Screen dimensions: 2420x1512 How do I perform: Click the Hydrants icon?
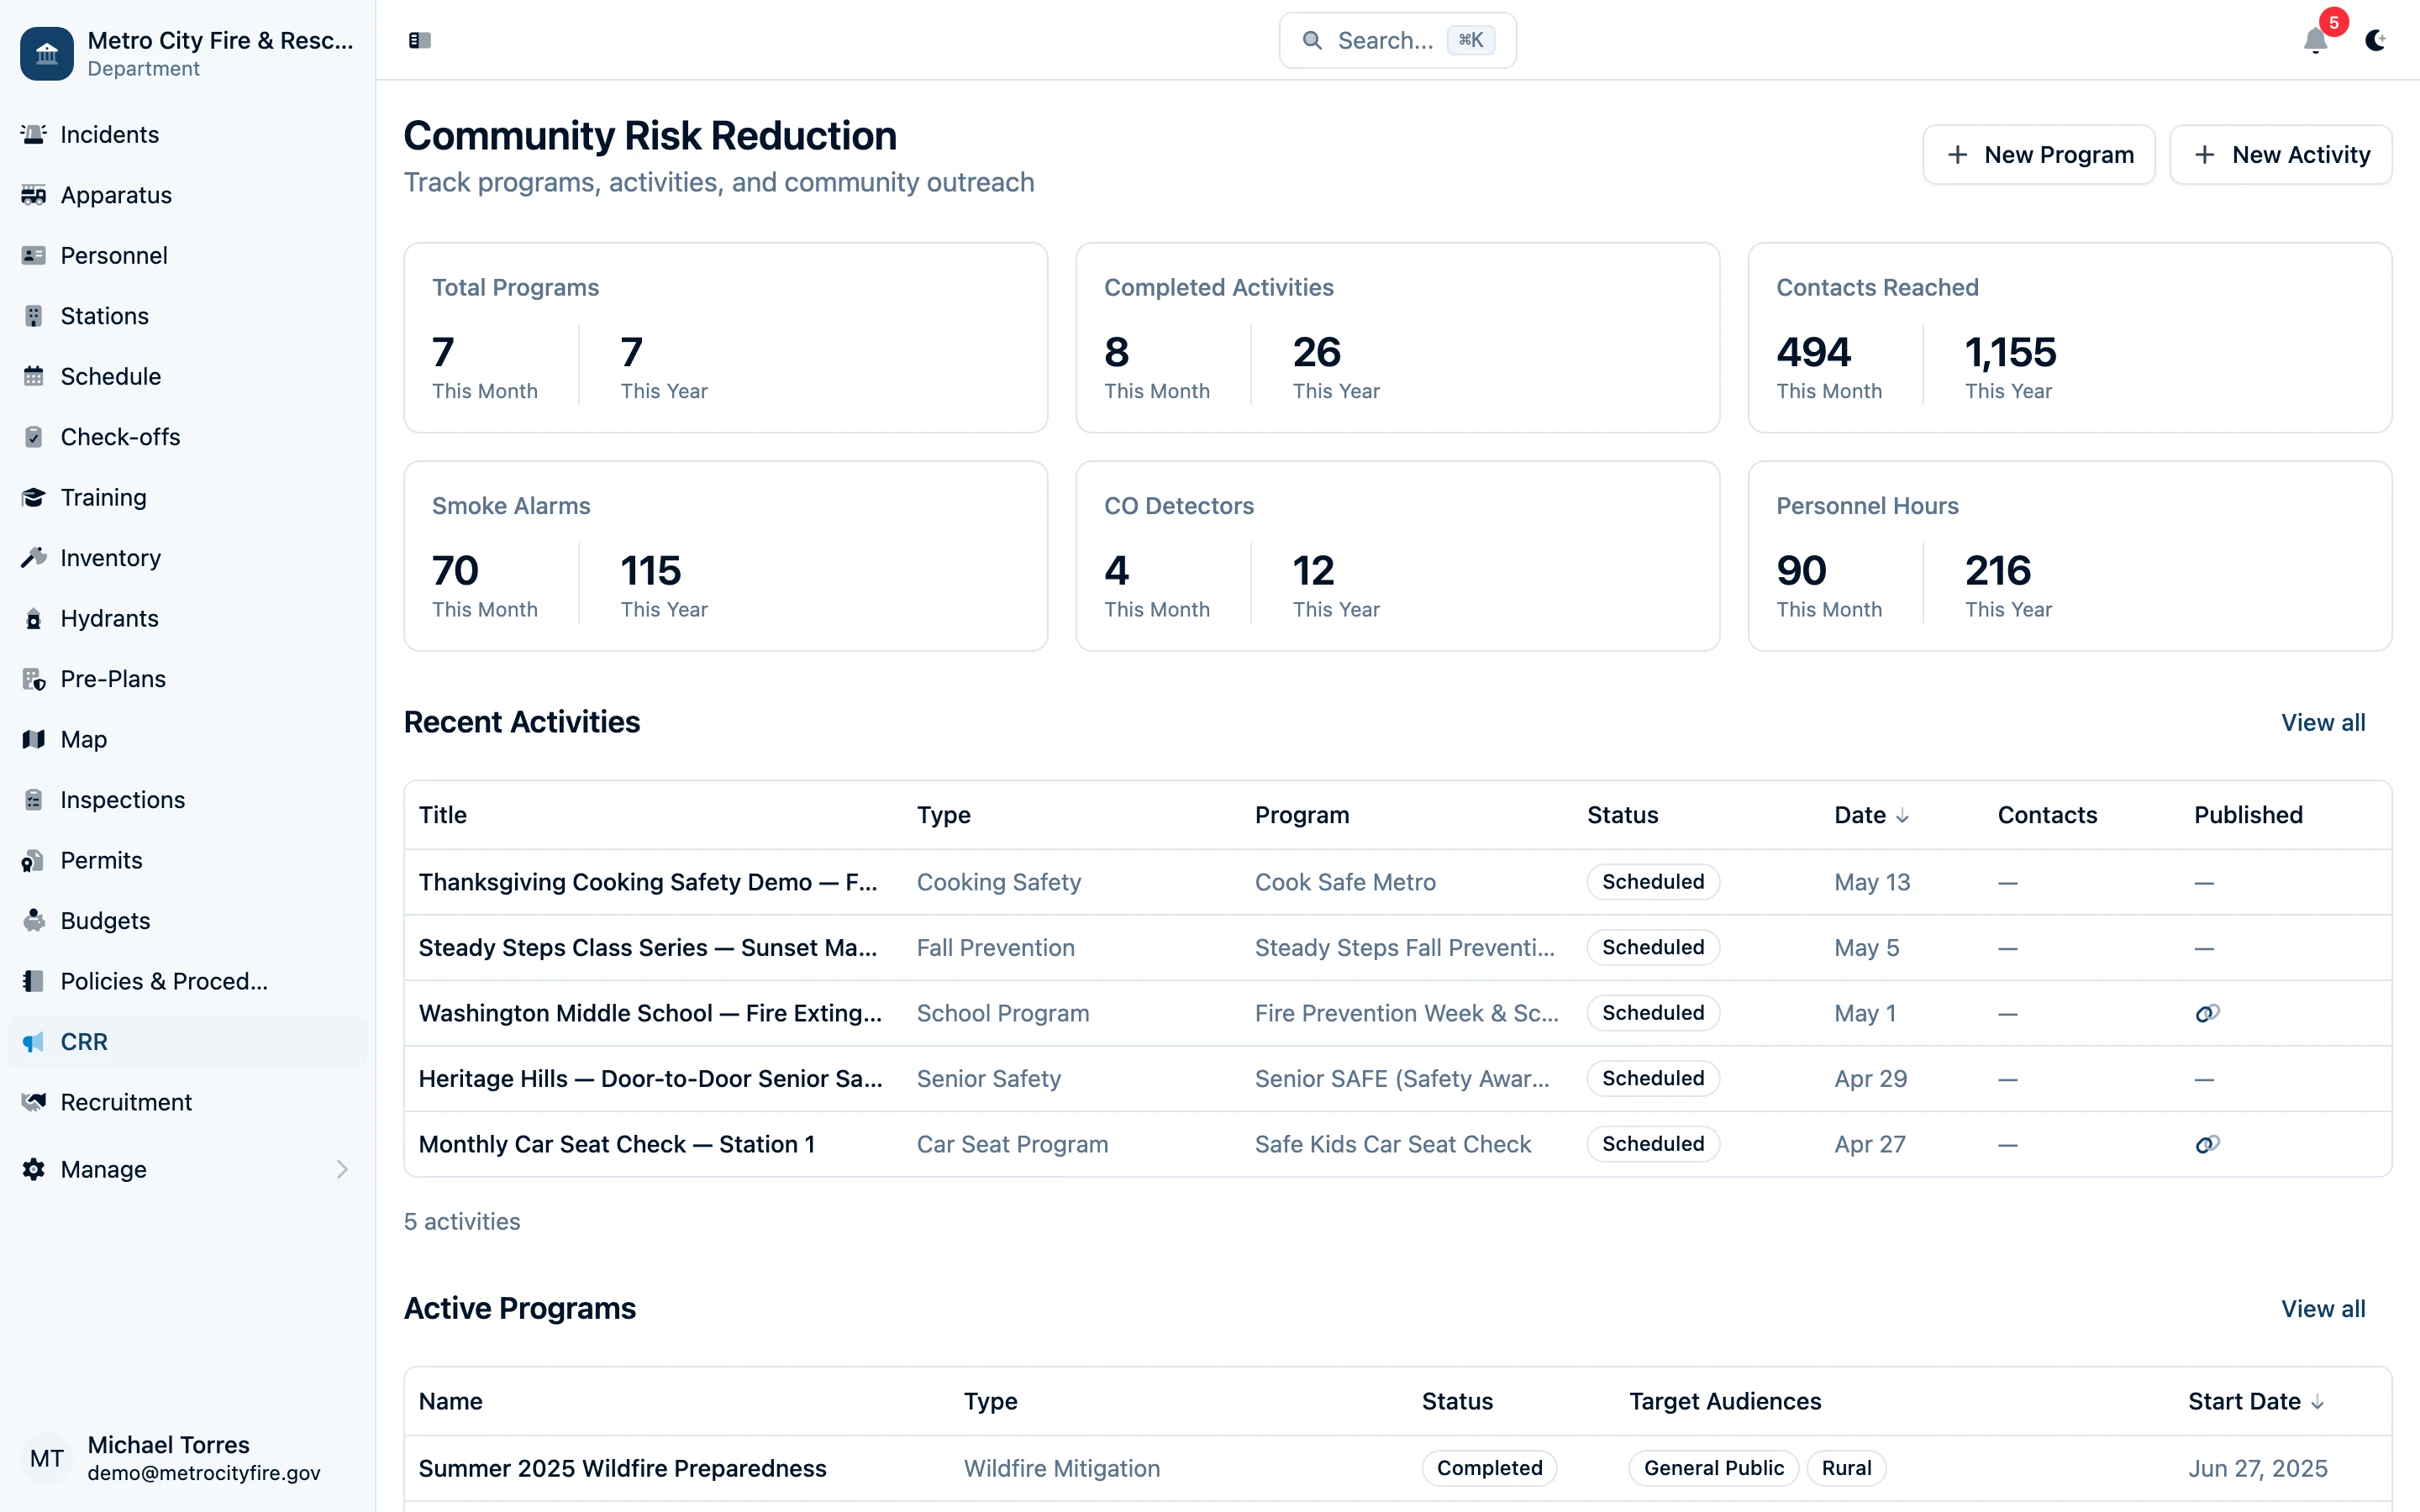tap(34, 618)
